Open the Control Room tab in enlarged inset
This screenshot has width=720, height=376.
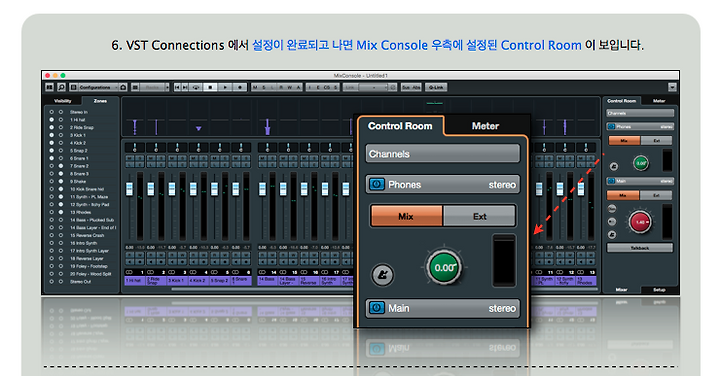pyautogui.click(x=400, y=126)
